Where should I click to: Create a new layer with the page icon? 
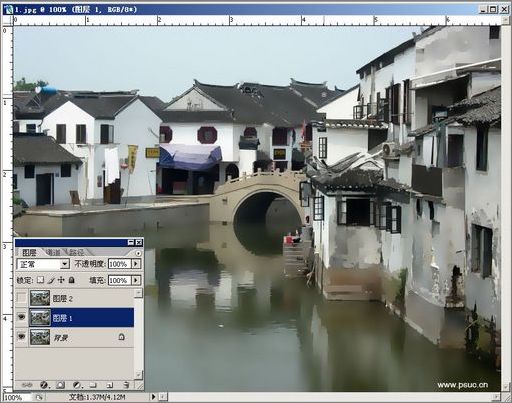coord(110,385)
